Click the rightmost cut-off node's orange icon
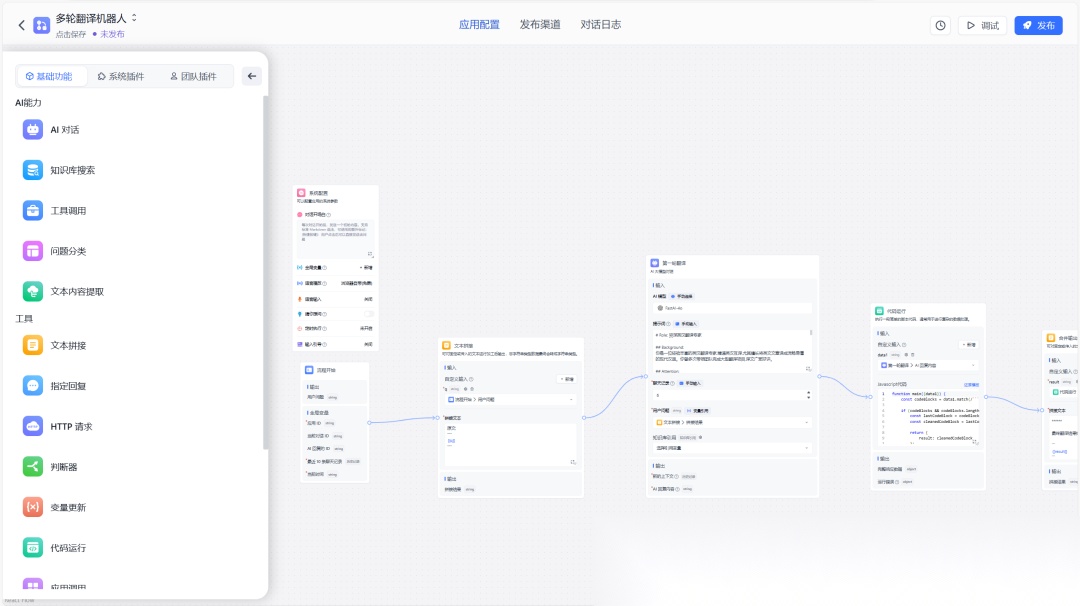This screenshot has height=606, width=1080. (1051, 337)
